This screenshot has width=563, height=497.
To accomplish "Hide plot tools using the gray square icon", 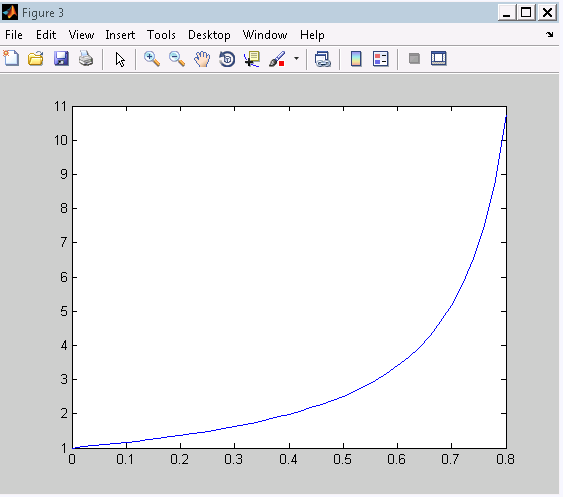I will point(414,59).
